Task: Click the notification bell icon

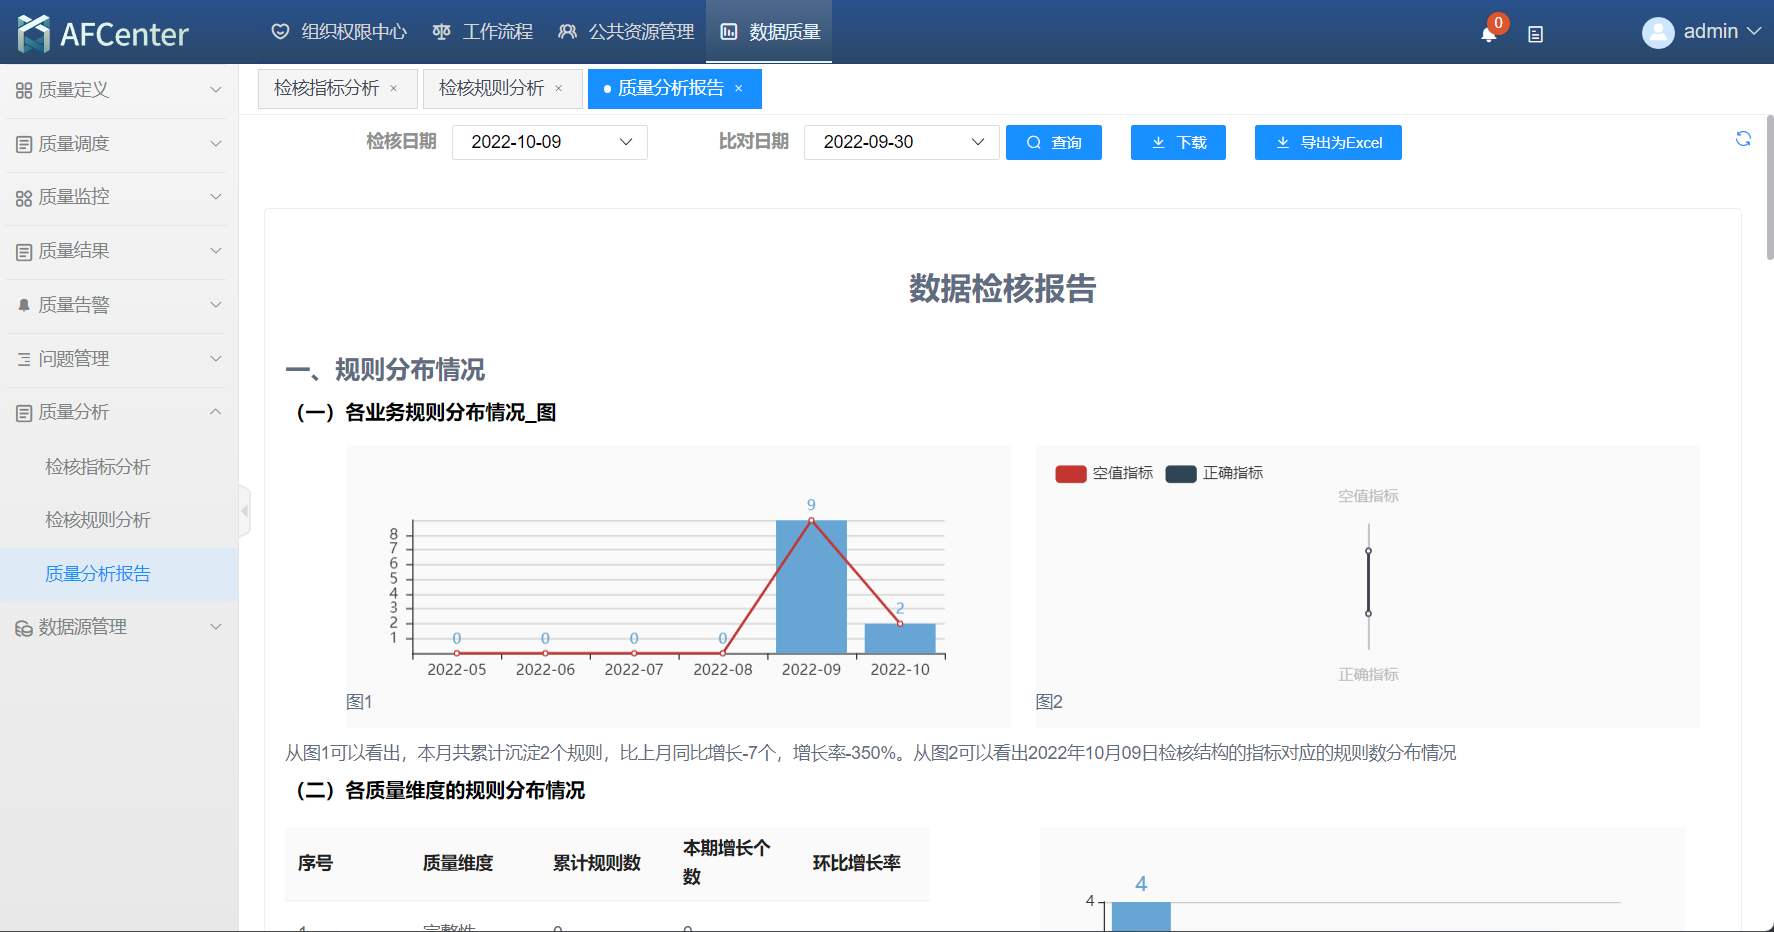Action: [1488, 34]
